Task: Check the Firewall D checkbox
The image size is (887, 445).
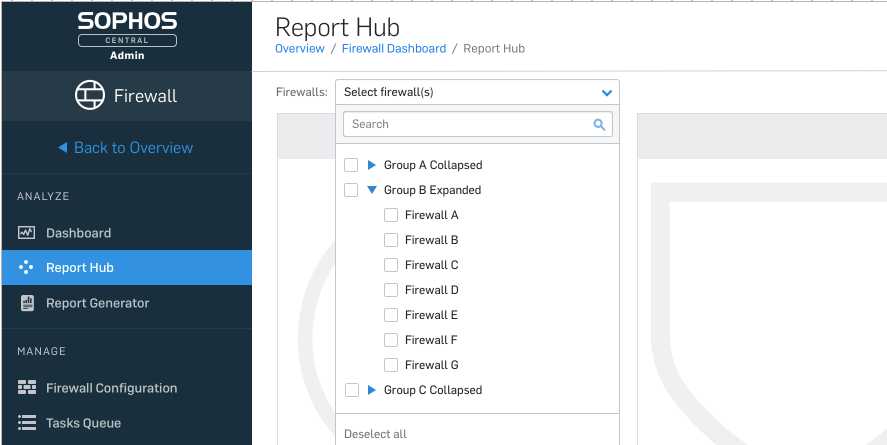Action: (x=391, y=290)
